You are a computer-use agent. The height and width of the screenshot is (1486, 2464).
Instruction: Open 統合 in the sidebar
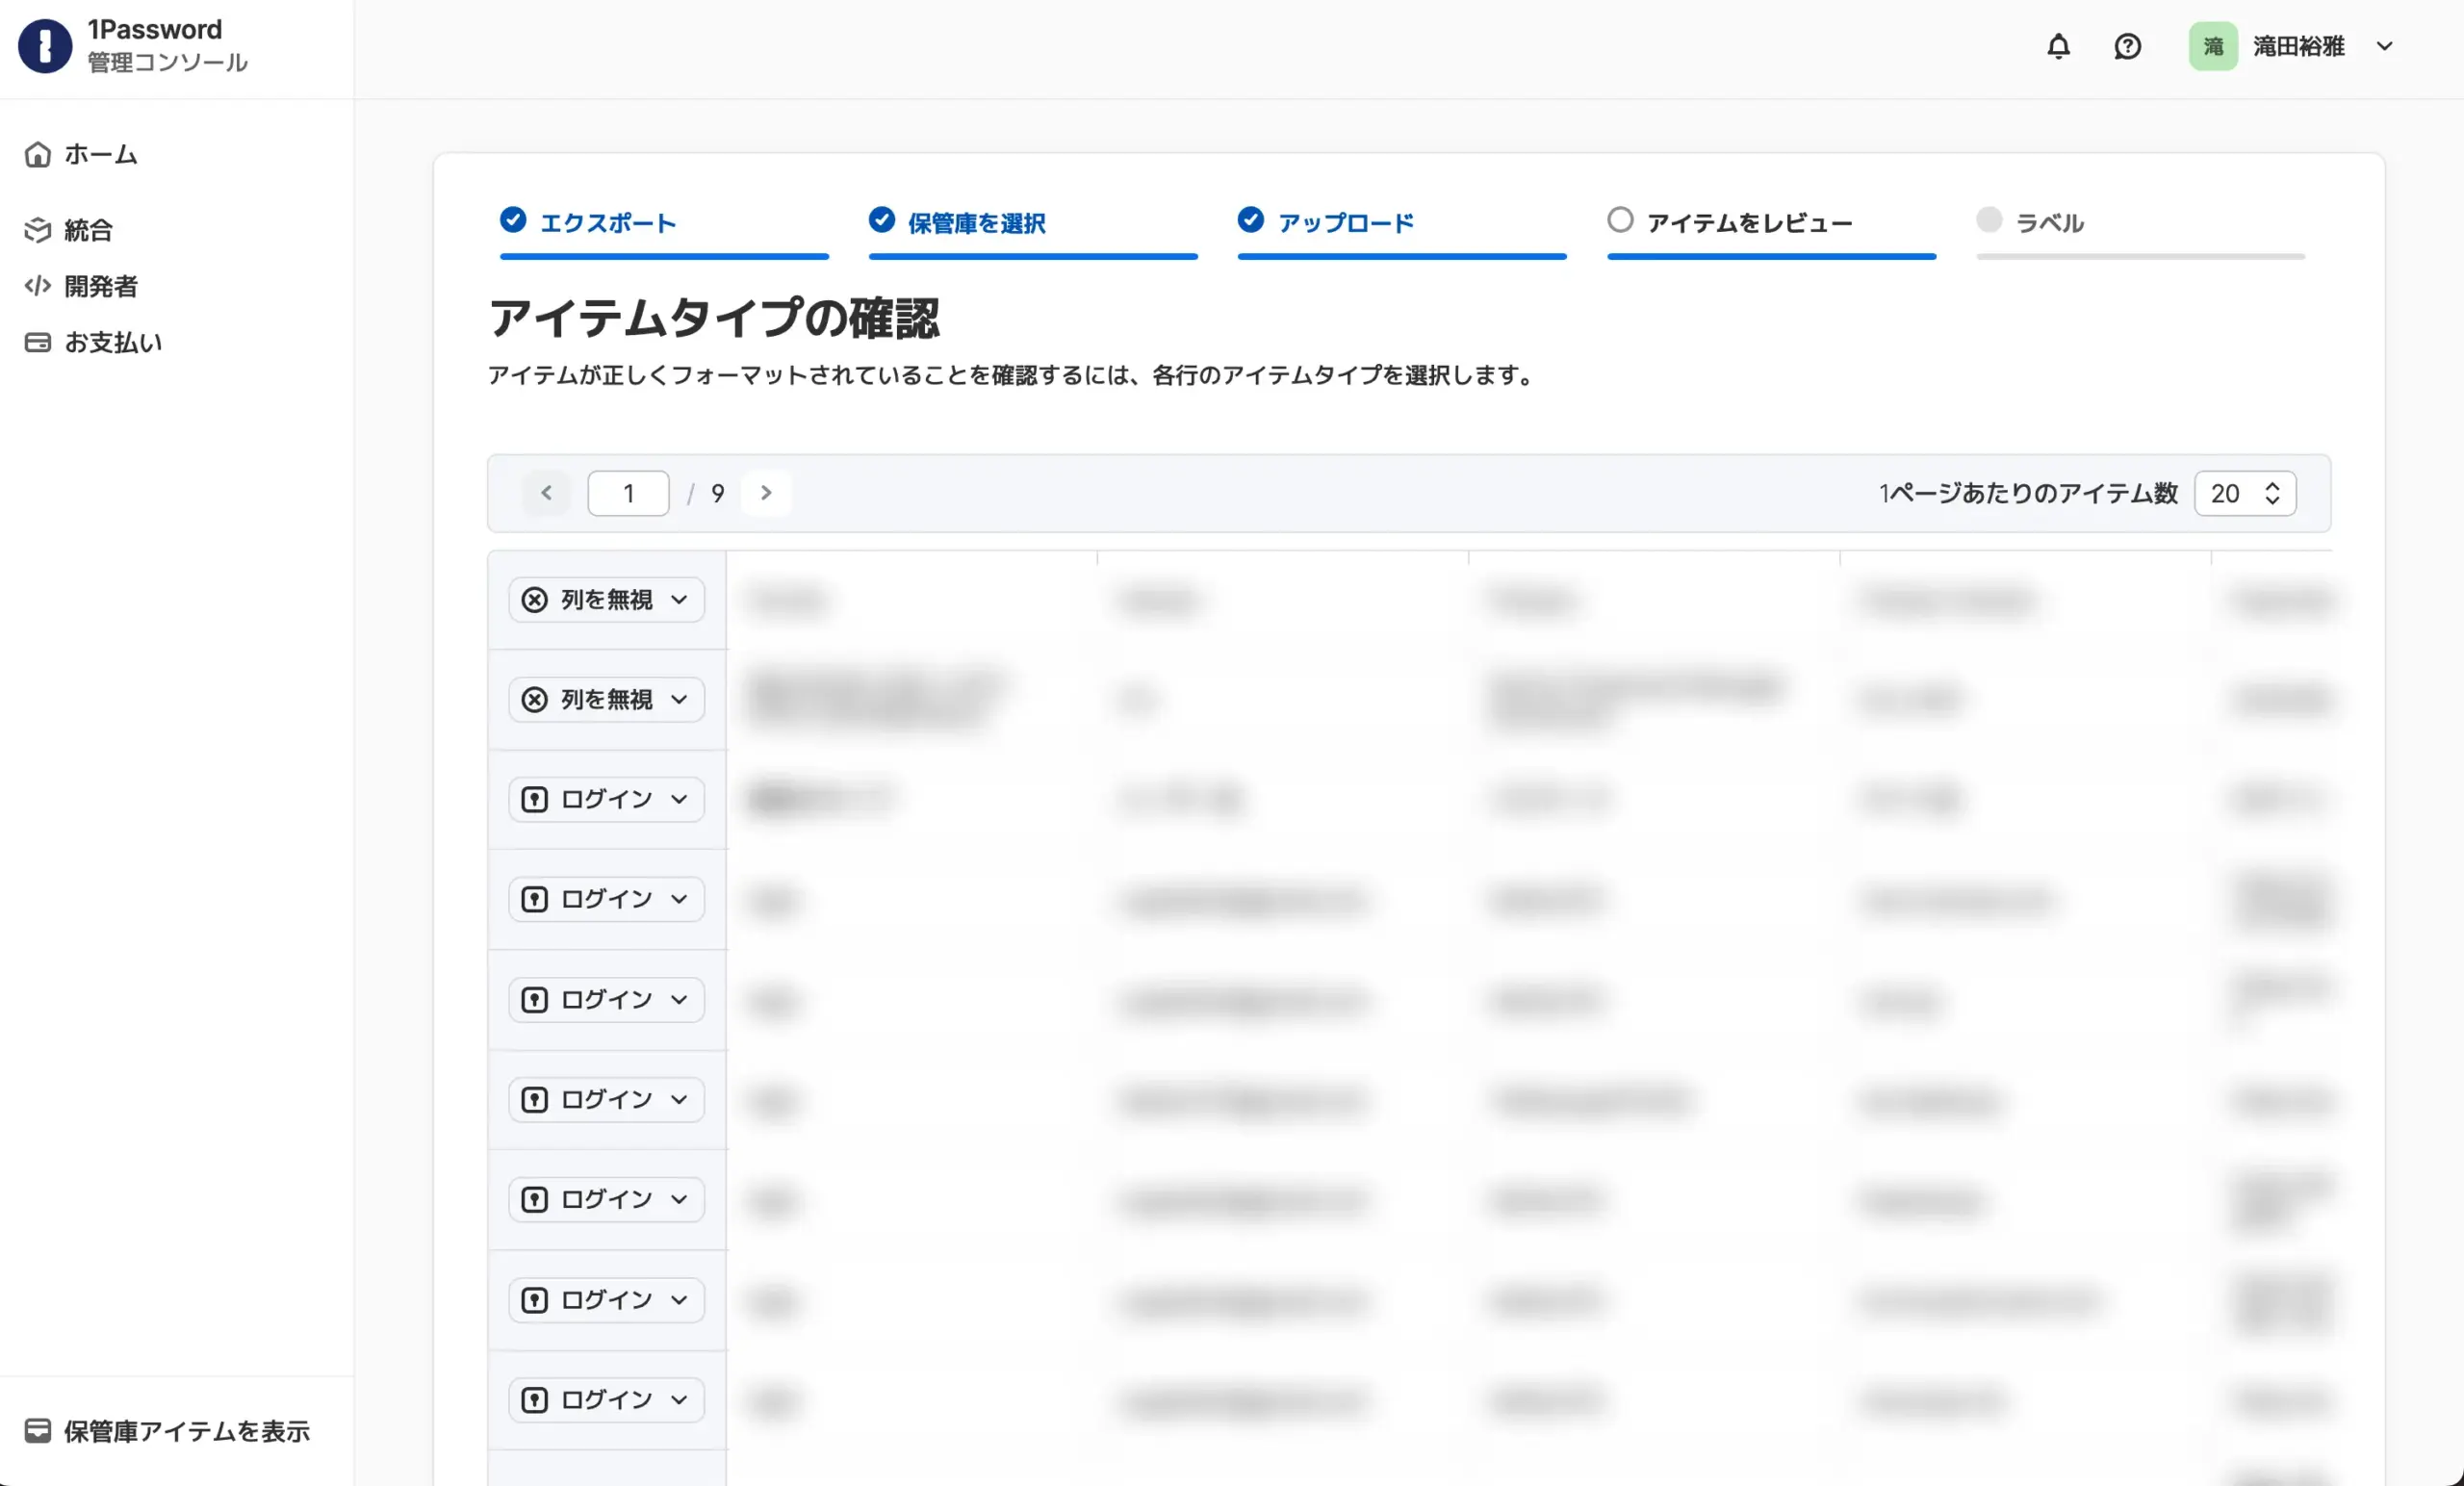(x=69, y=230)
